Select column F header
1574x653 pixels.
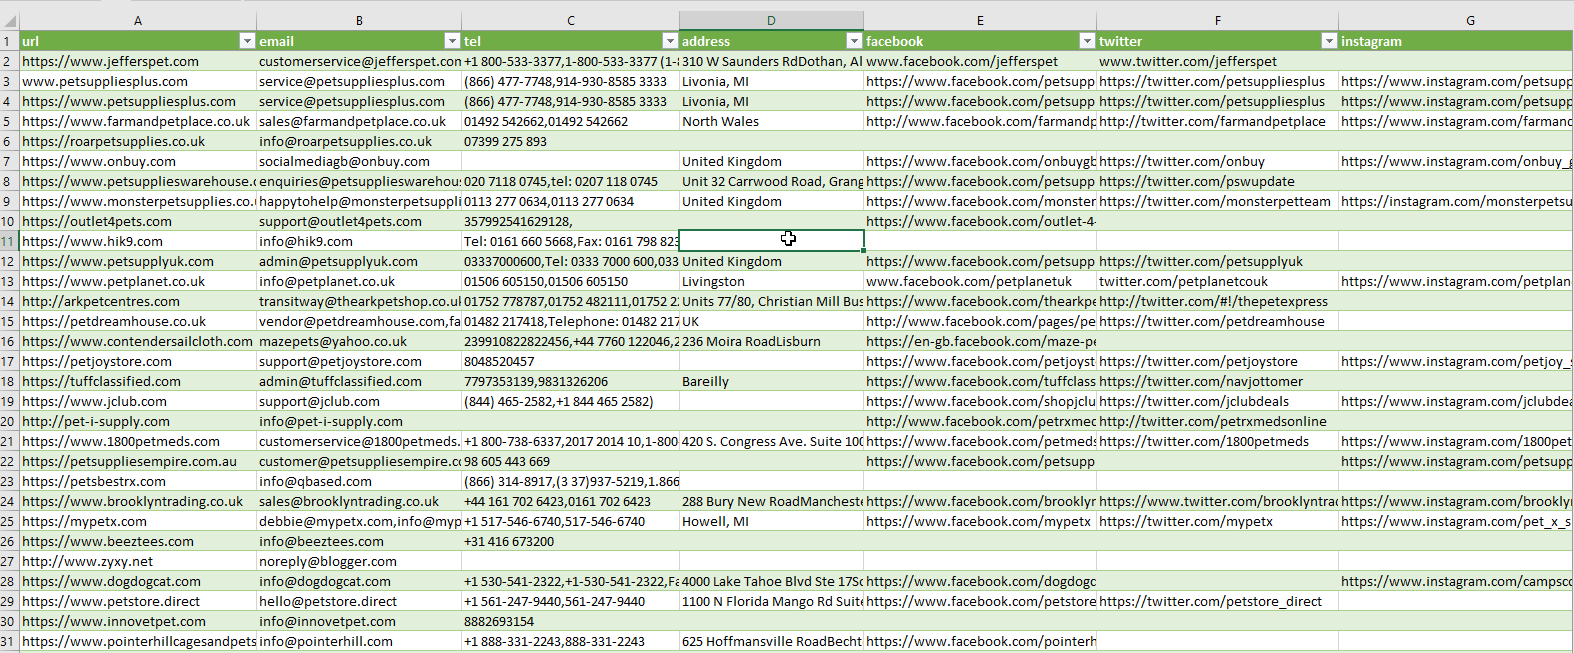[x=1217, y=20]
